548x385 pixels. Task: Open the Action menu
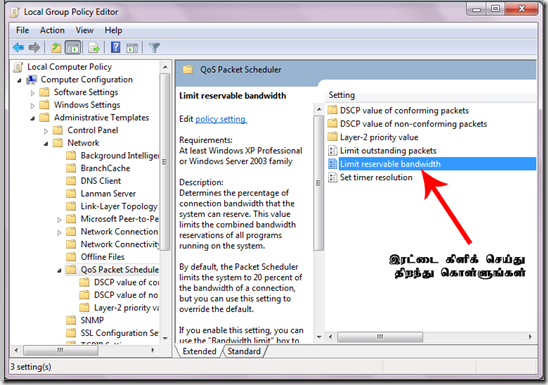point(52,30)
